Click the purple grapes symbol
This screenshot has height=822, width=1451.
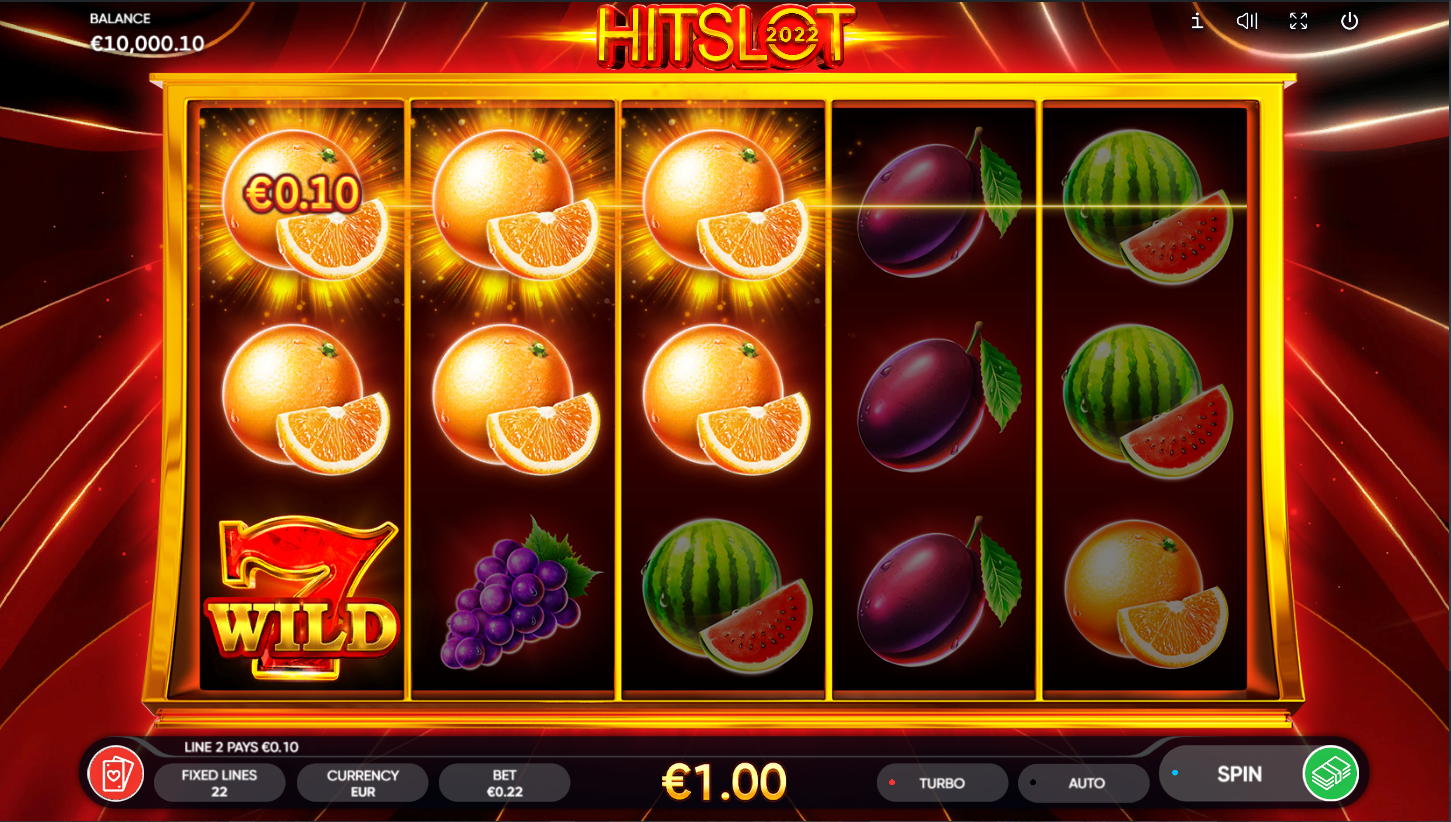(518, 593)
